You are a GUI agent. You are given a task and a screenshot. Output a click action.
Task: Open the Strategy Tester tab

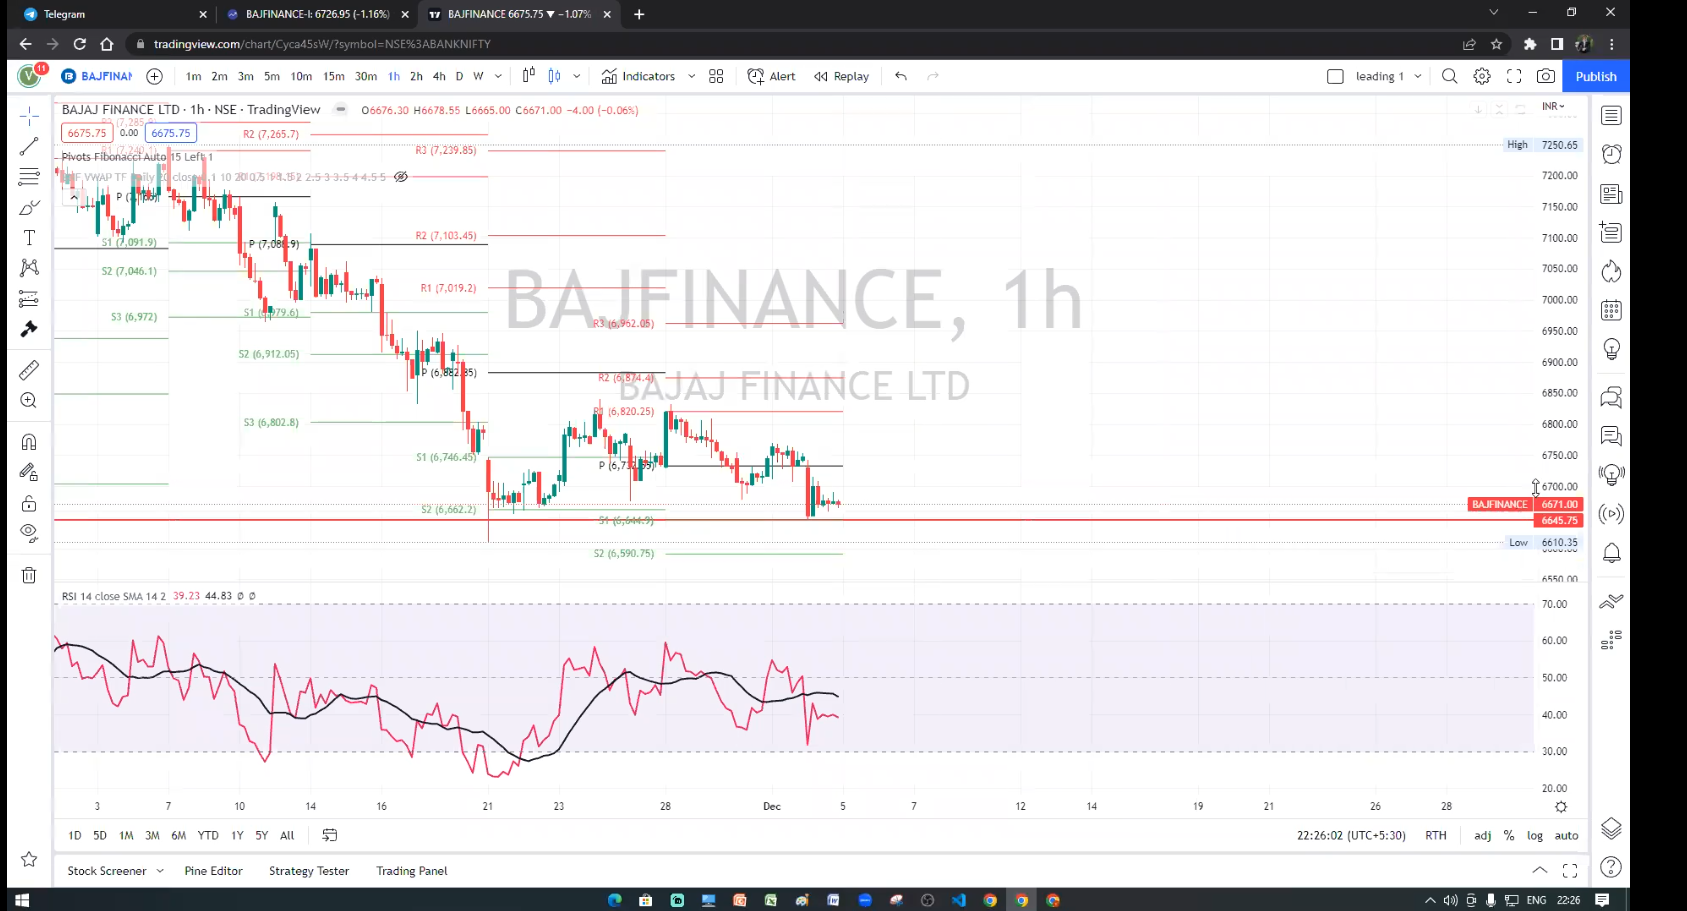308,871
